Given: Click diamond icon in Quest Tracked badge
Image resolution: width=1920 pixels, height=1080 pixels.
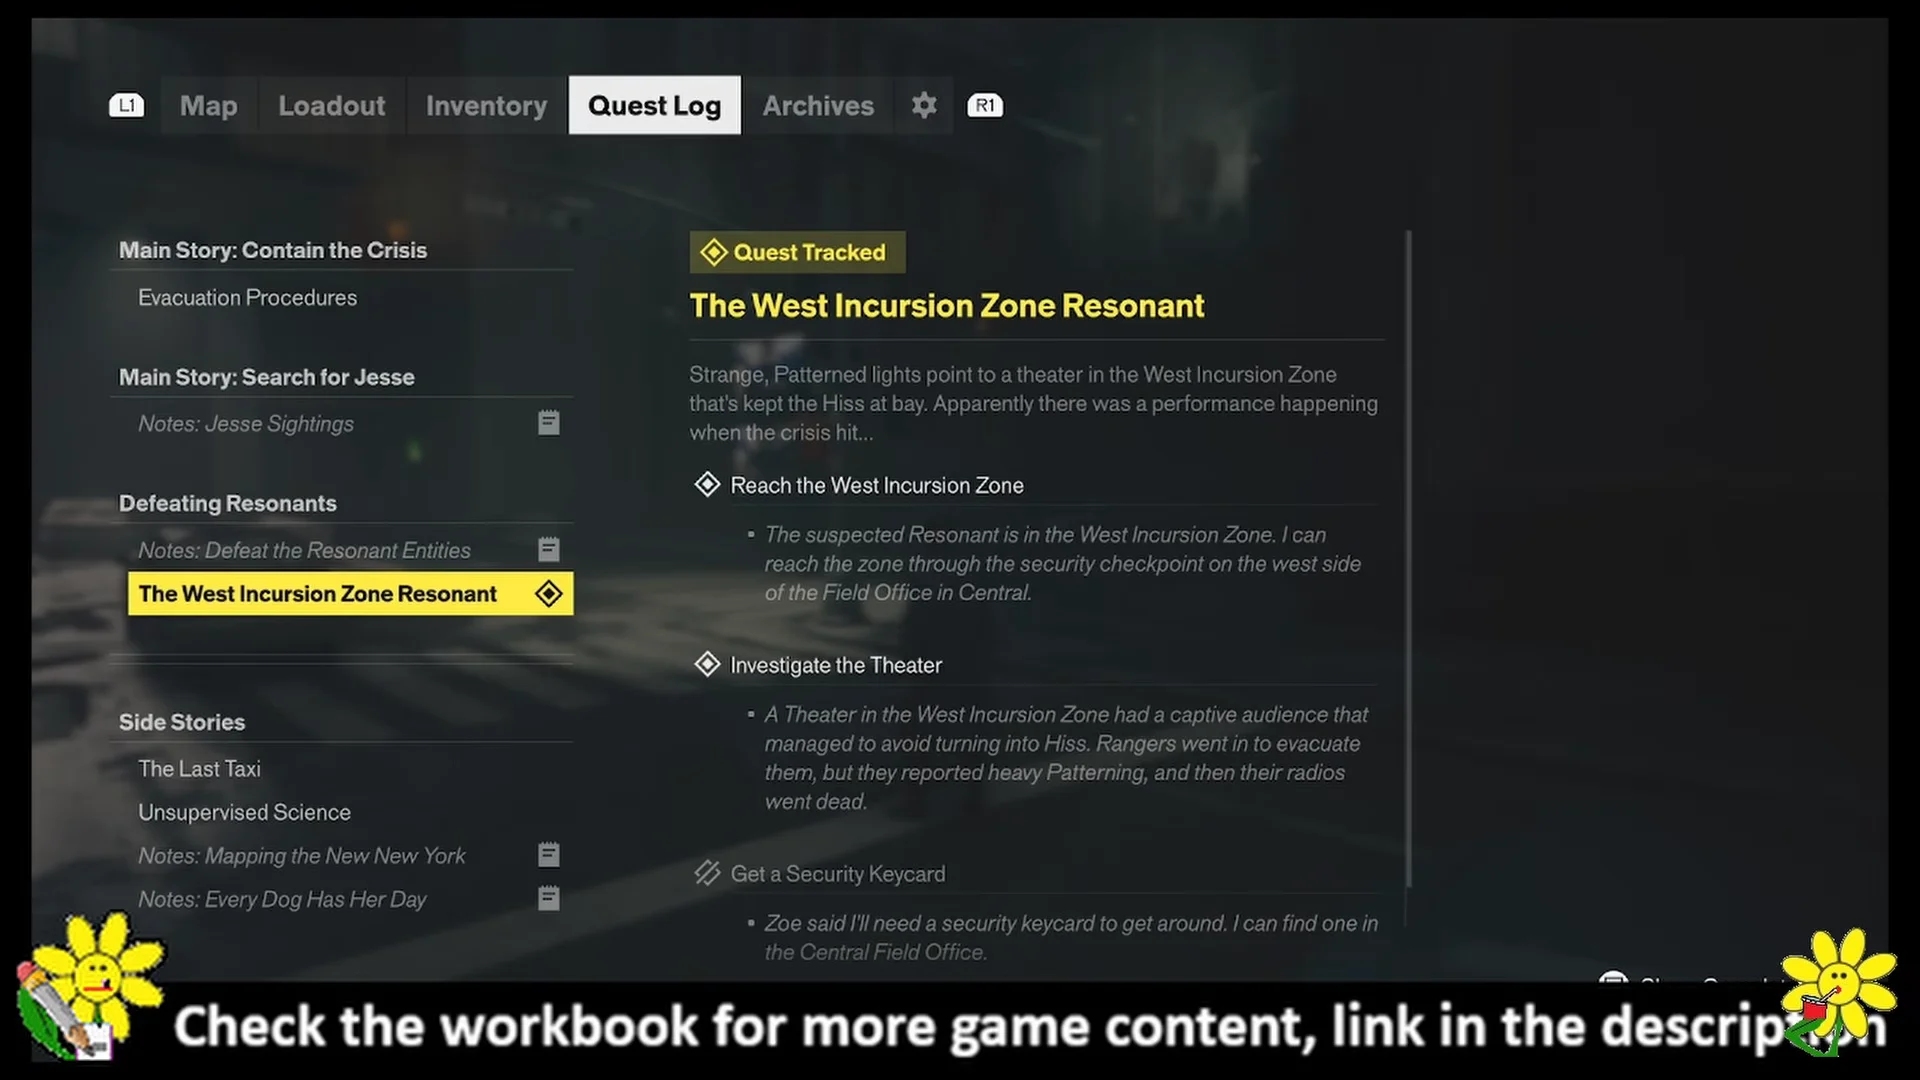Looking at the screenshot, I should click(713, 252).
